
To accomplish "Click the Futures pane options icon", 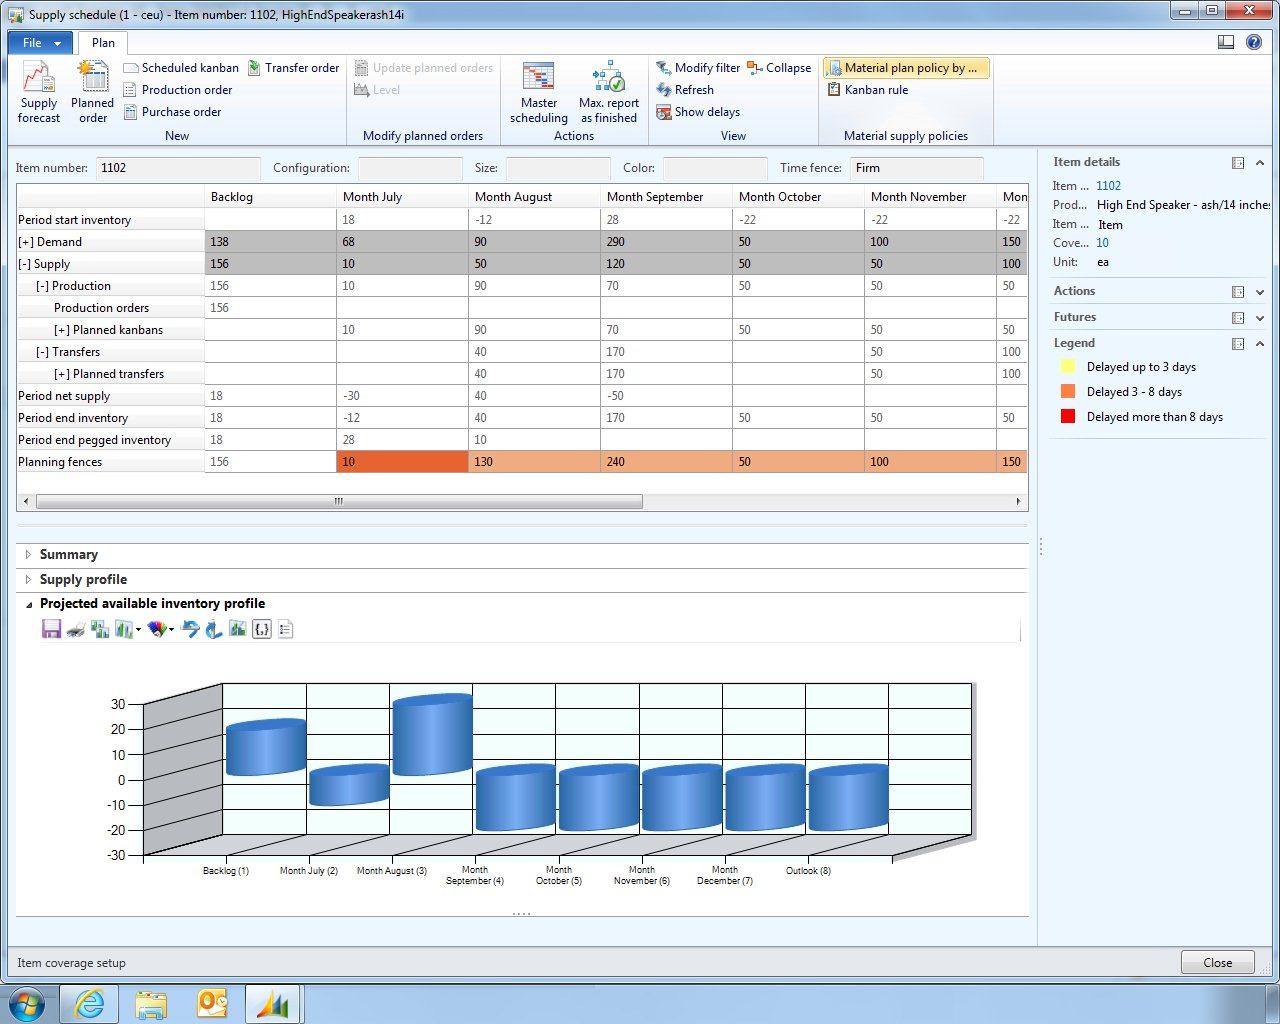I will click(x=1238, y=317).
